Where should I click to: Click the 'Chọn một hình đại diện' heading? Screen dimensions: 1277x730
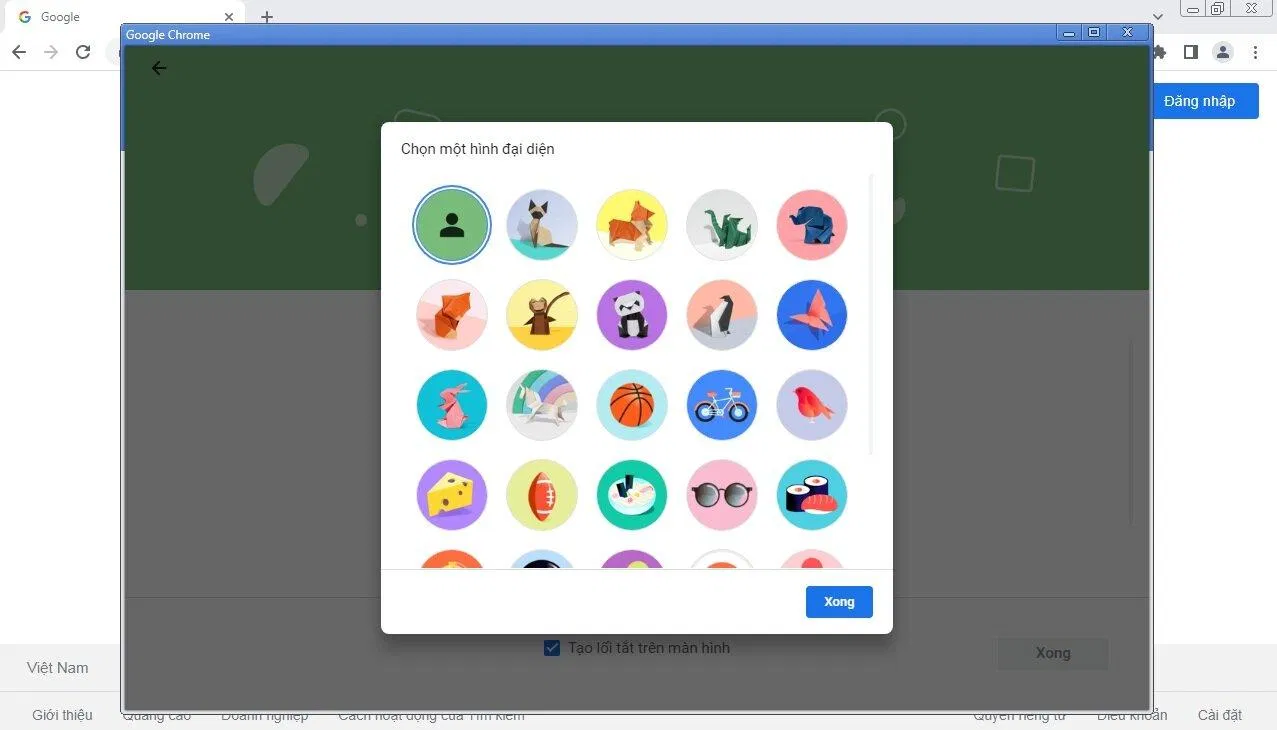tap(477, 149)
